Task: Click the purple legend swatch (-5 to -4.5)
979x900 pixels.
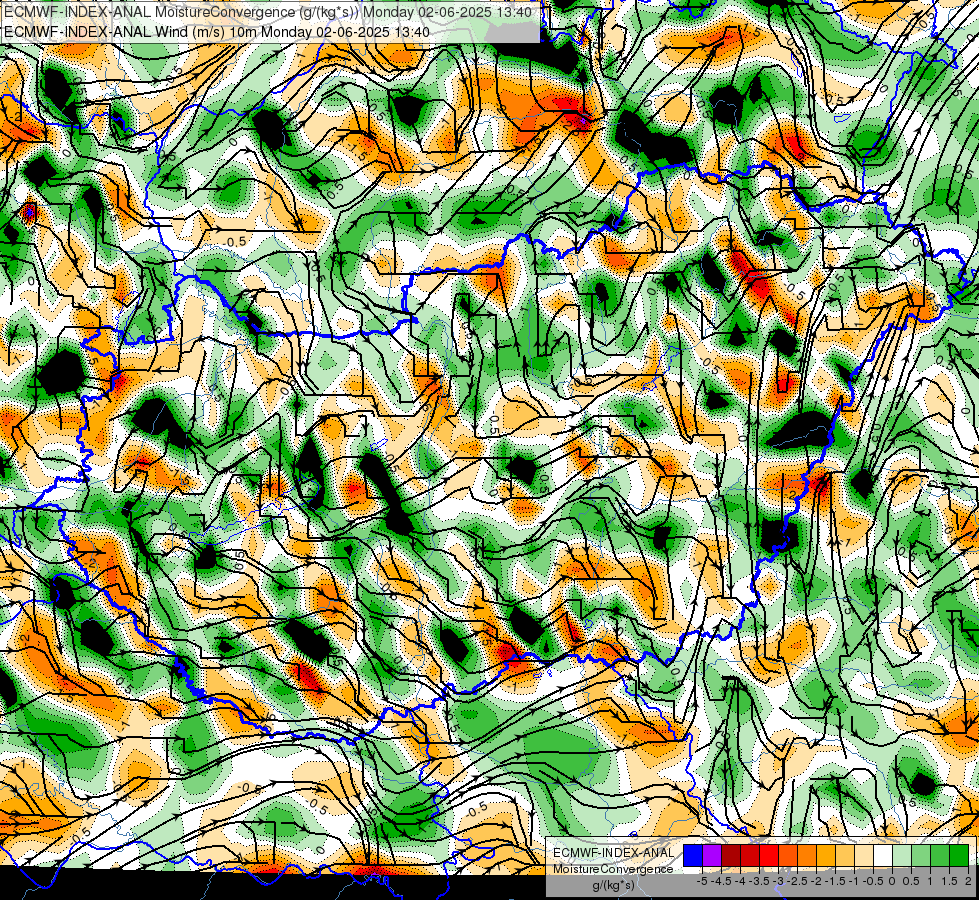Action: click(712, 855)
